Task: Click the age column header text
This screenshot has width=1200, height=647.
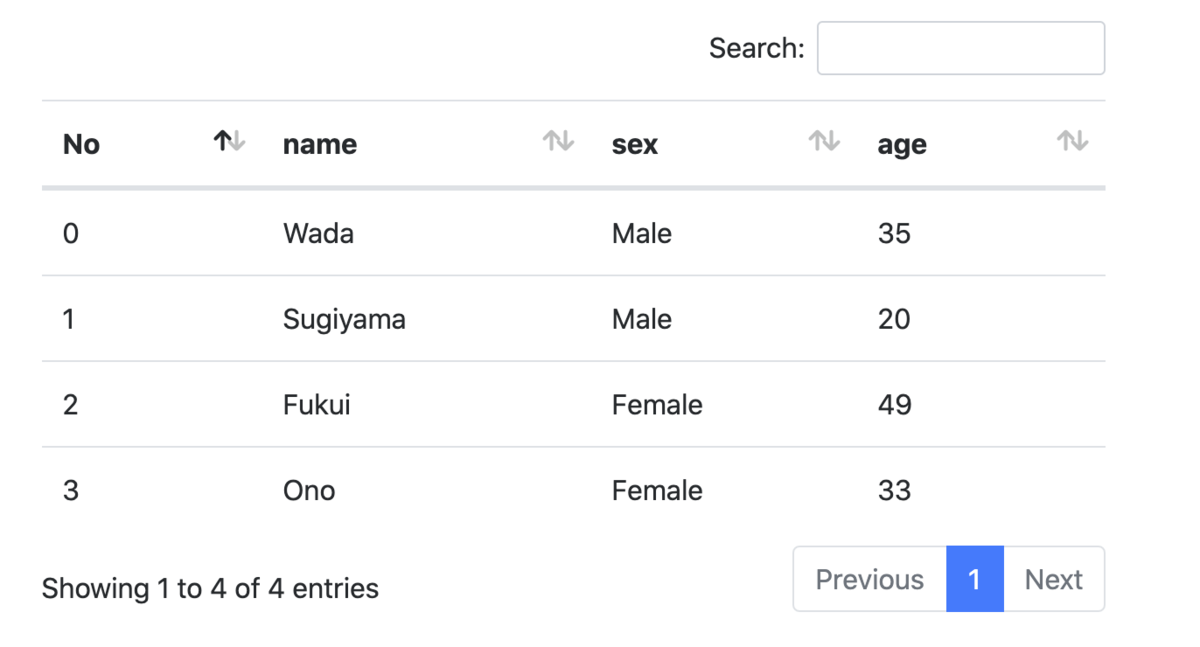Action: pos(902,146)
